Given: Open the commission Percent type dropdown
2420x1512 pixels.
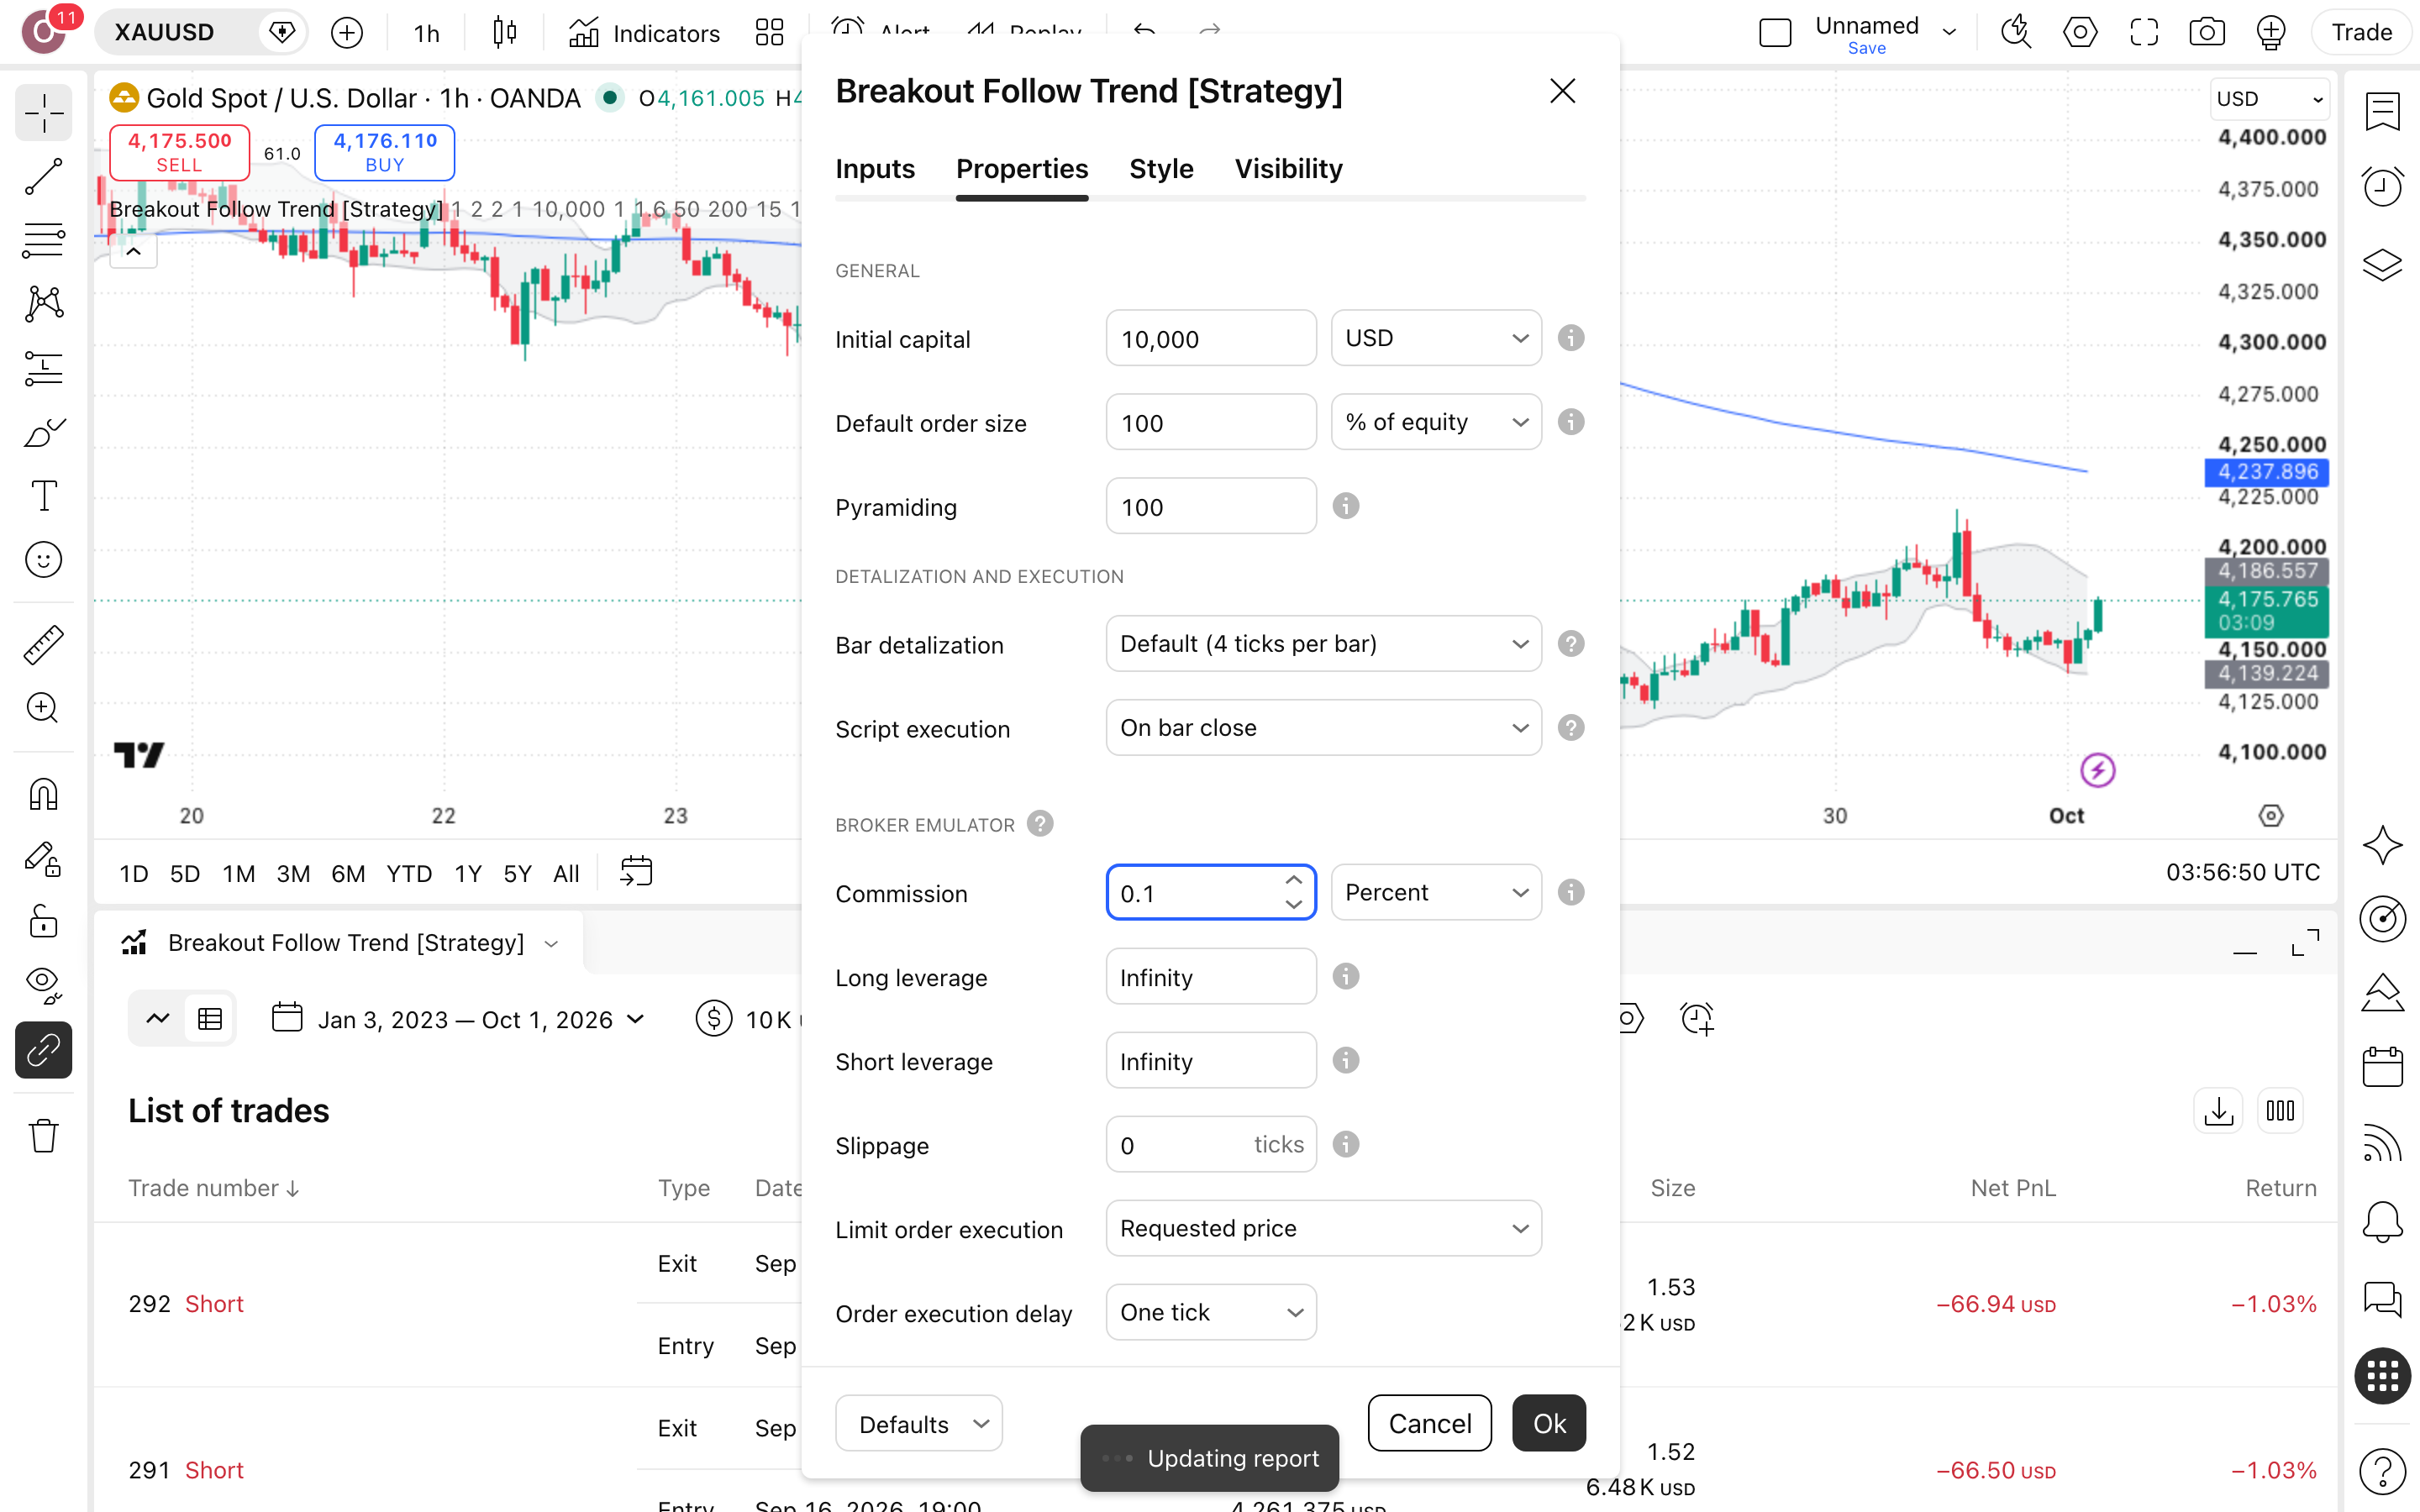Looking at the screenshot, I should [1436, 892].
